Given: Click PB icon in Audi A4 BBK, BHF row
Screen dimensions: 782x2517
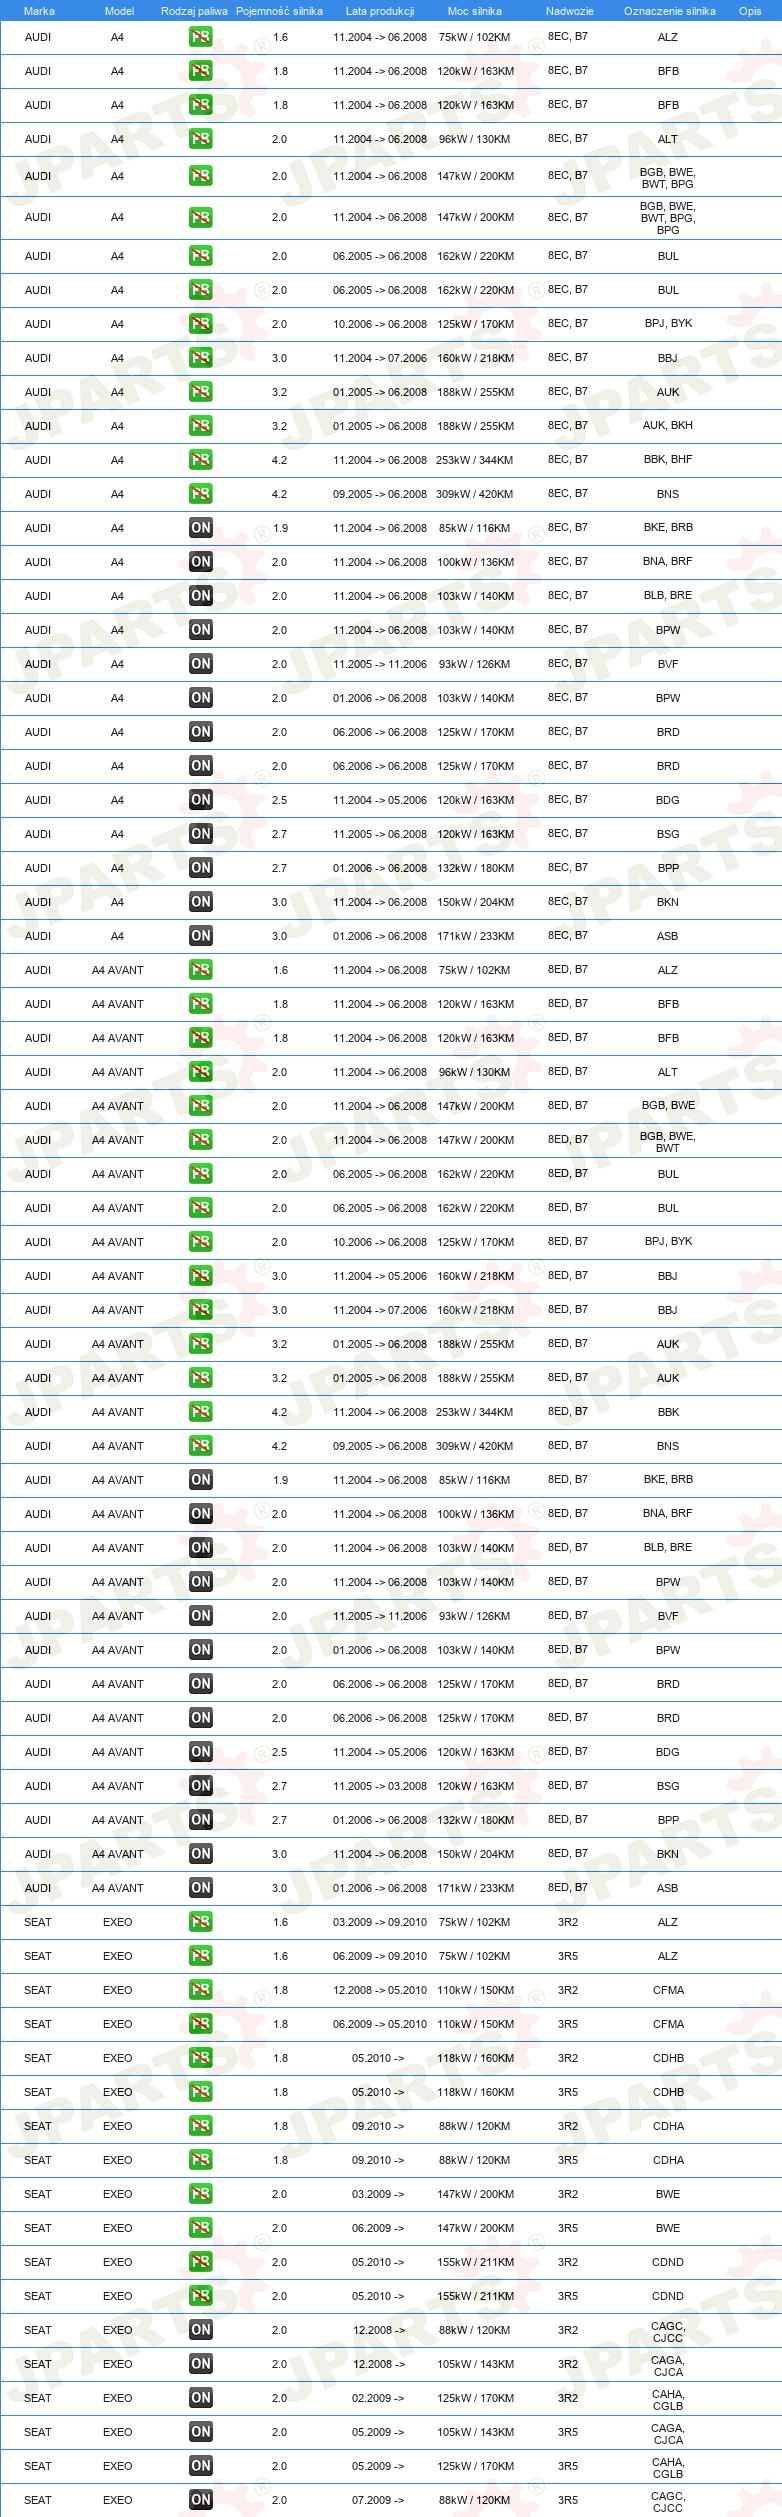Looking at the screenshot, I should click(x=200, y=460).
